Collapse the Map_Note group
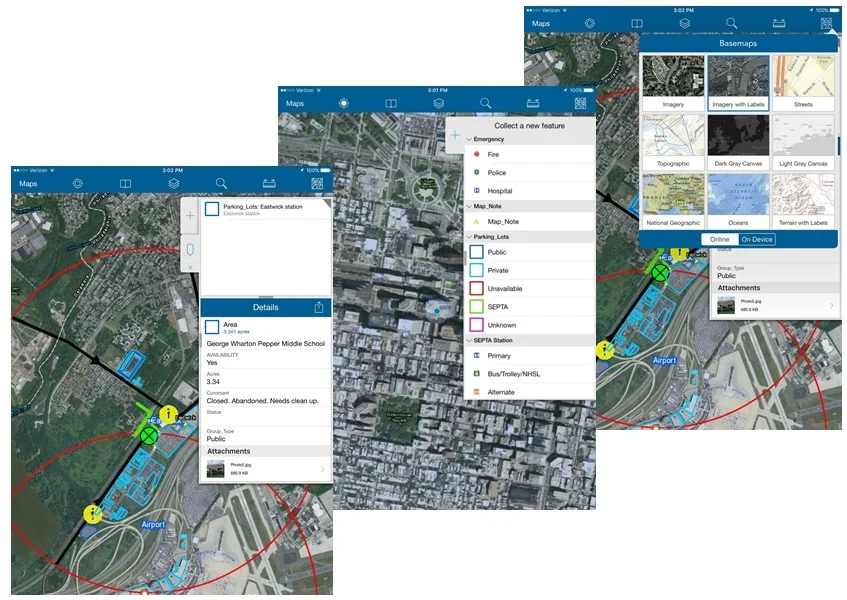The width and height of the screenshot is (847, 600). pos(469,206)
